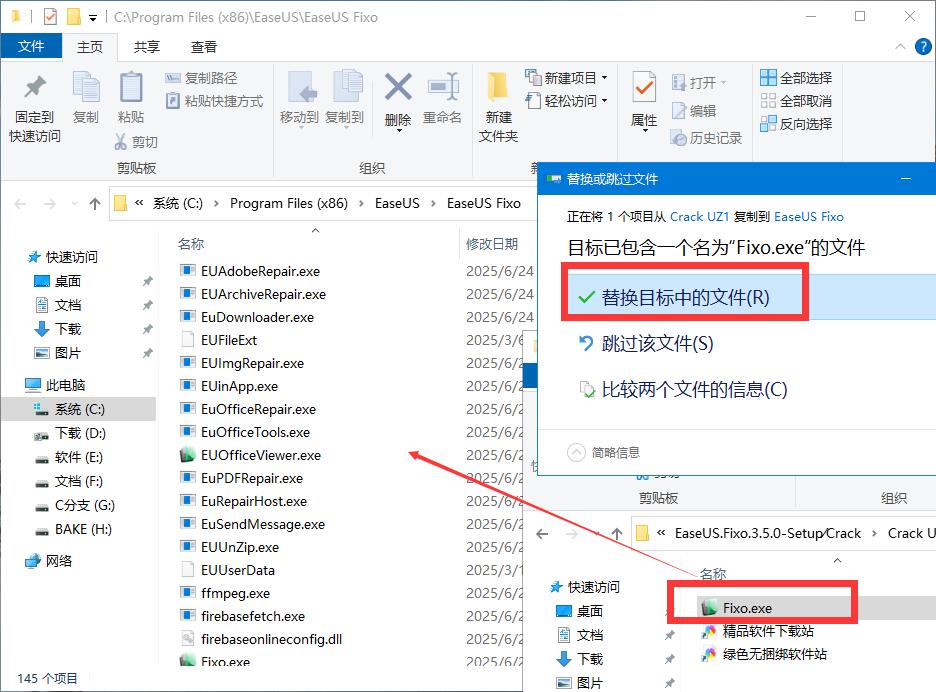Collapse the ribbon with the chevron
Screen dimensions: 936x692
tap(900, 47)
